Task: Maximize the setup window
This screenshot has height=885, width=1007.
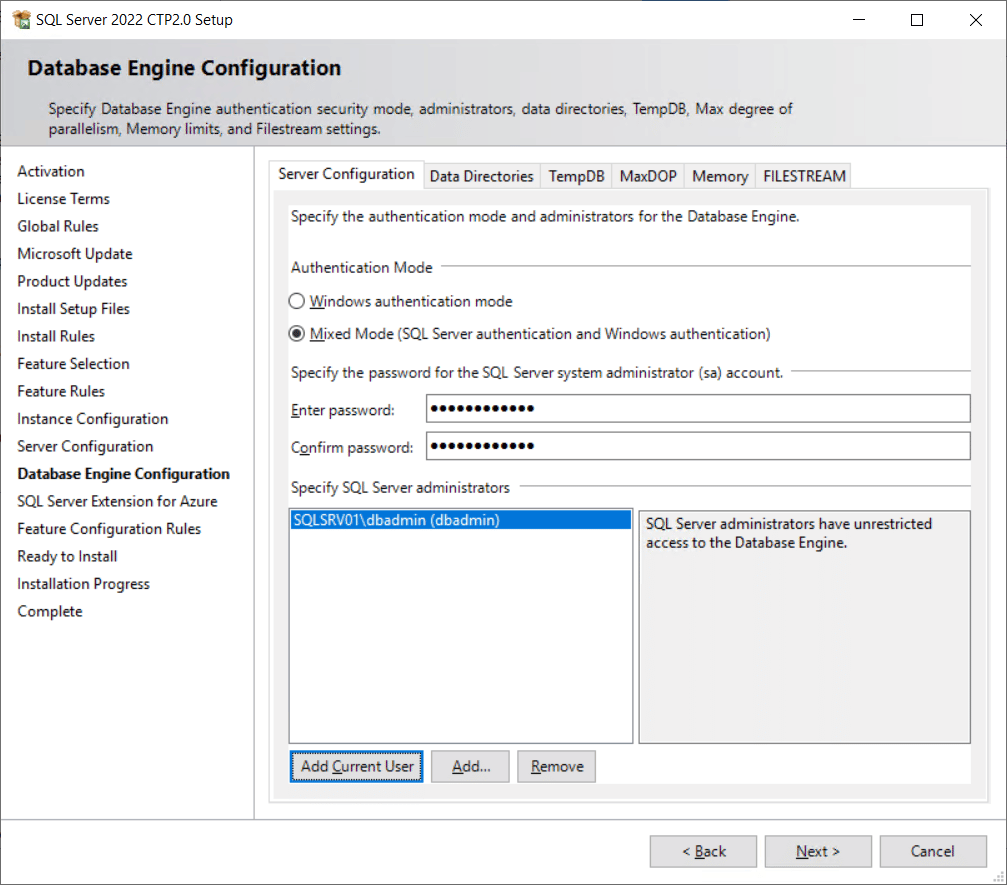Action: pyautogui.click(x=917, y=20)
